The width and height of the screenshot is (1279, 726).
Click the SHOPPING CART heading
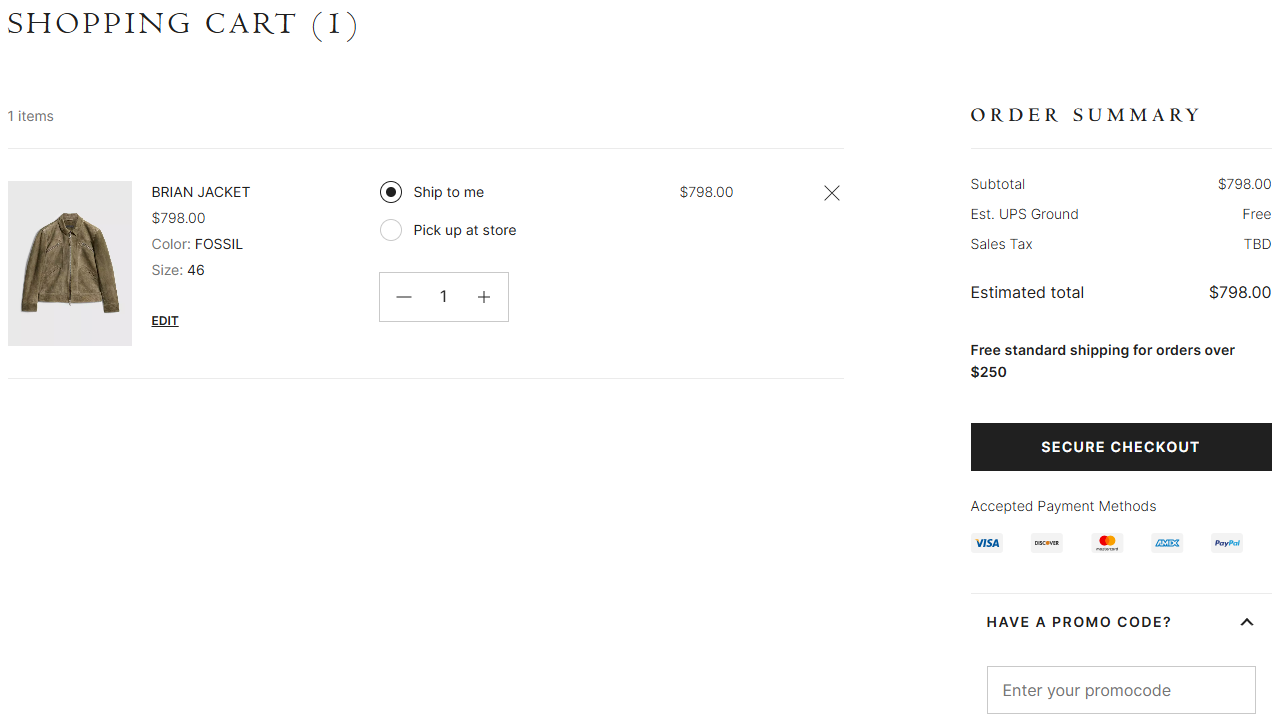click(x=183, y=23)
